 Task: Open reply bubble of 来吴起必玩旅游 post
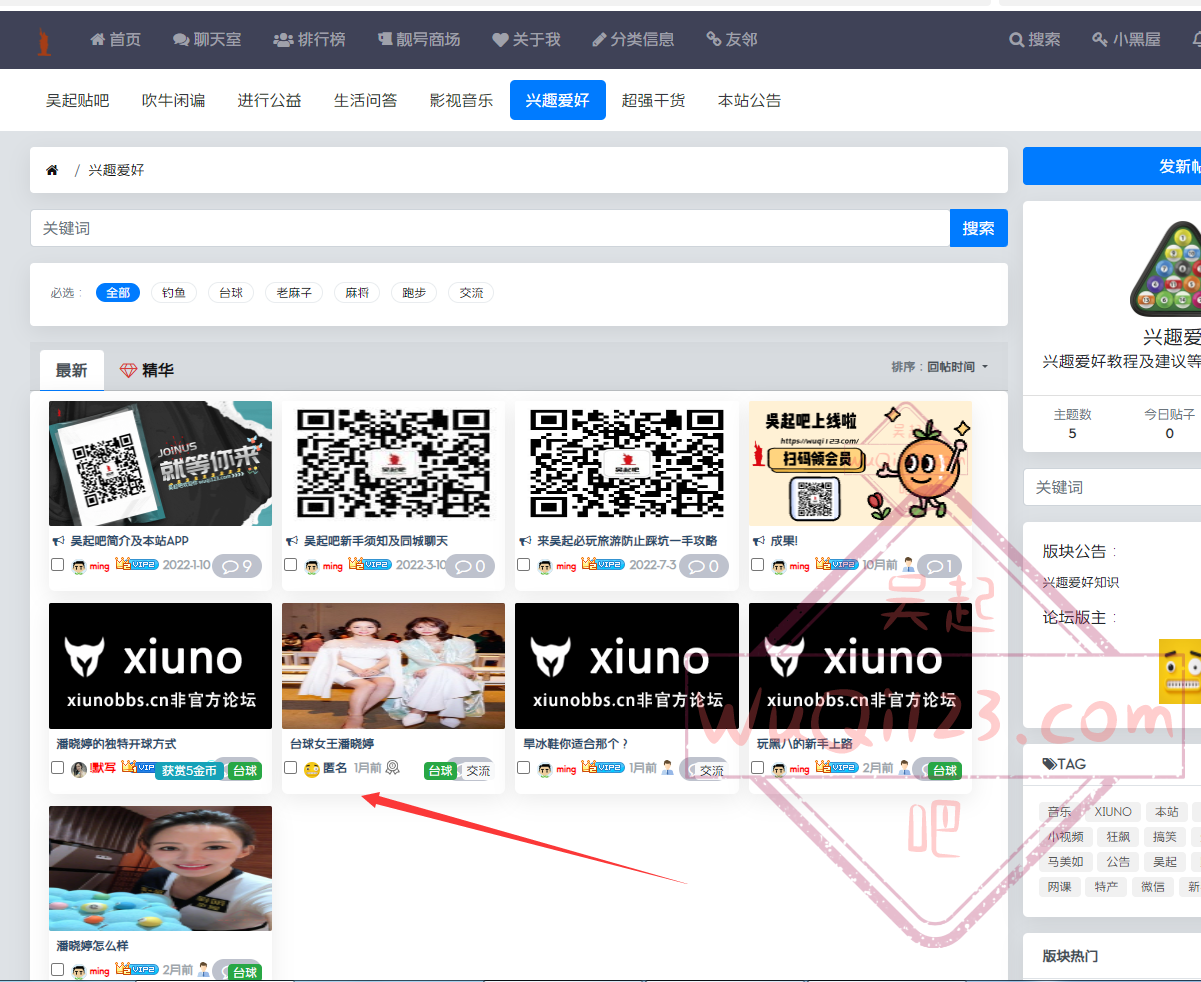703,566
